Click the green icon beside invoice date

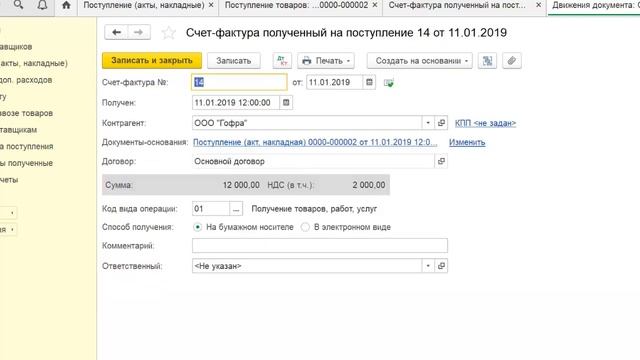tap(389, 83)
